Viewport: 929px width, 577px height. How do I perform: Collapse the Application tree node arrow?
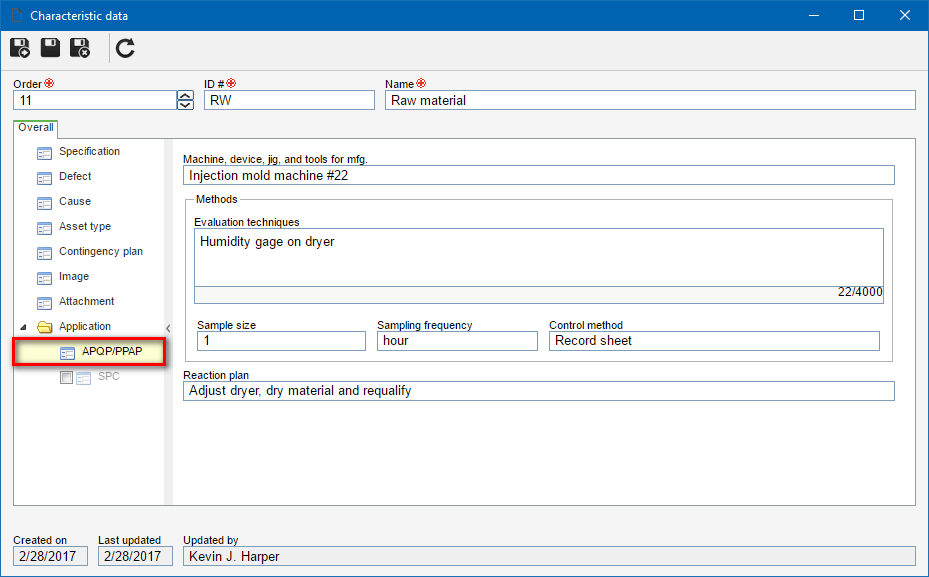tap(24, 327)
